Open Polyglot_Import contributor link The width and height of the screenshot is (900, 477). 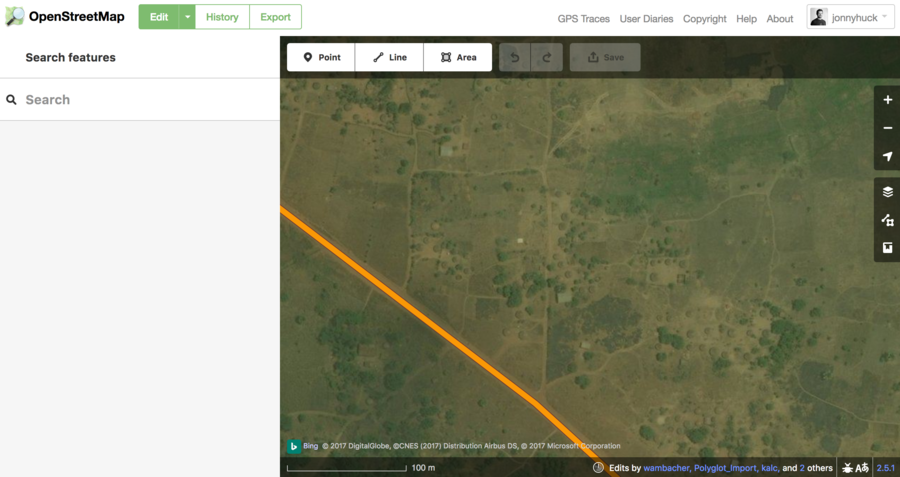(x=725, y=468)
